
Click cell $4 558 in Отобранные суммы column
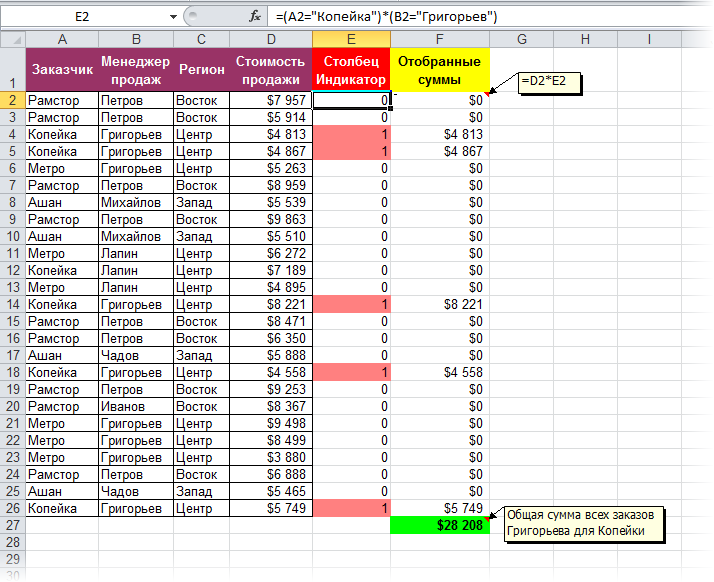tap(439, 373)
